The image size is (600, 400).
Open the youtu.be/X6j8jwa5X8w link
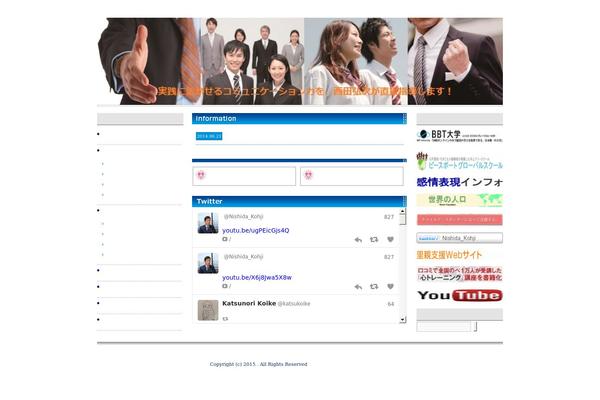coord(257,278)
